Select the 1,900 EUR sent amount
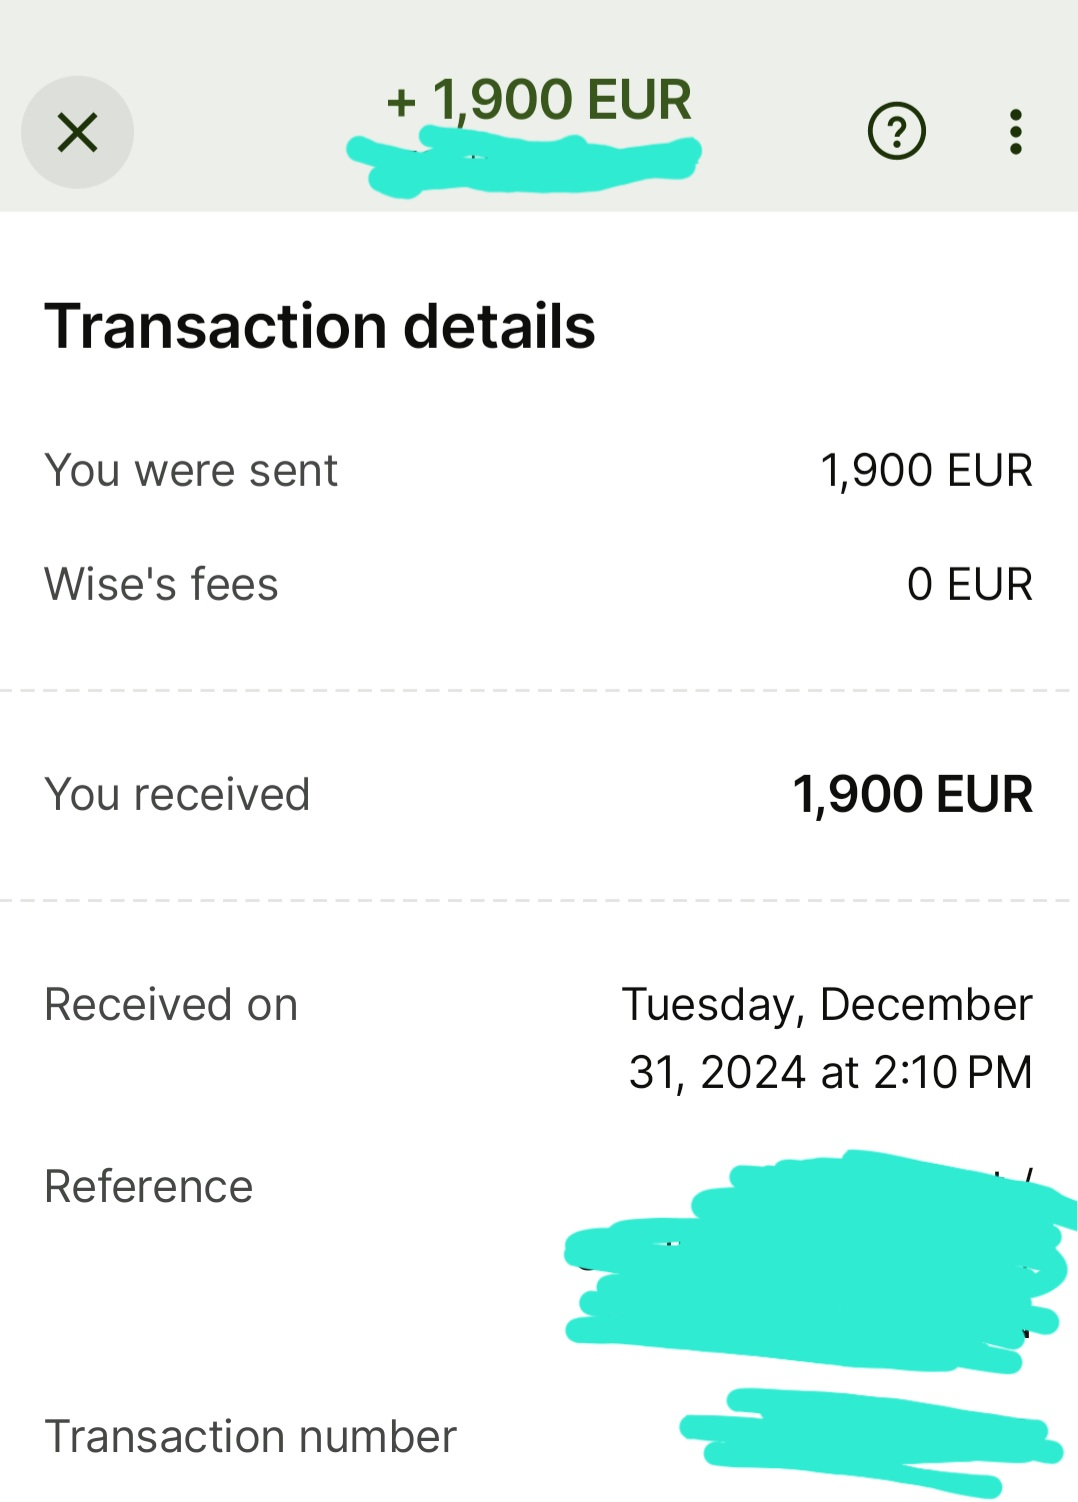This screenshot has height=1502, width=1078. (926, 470)
